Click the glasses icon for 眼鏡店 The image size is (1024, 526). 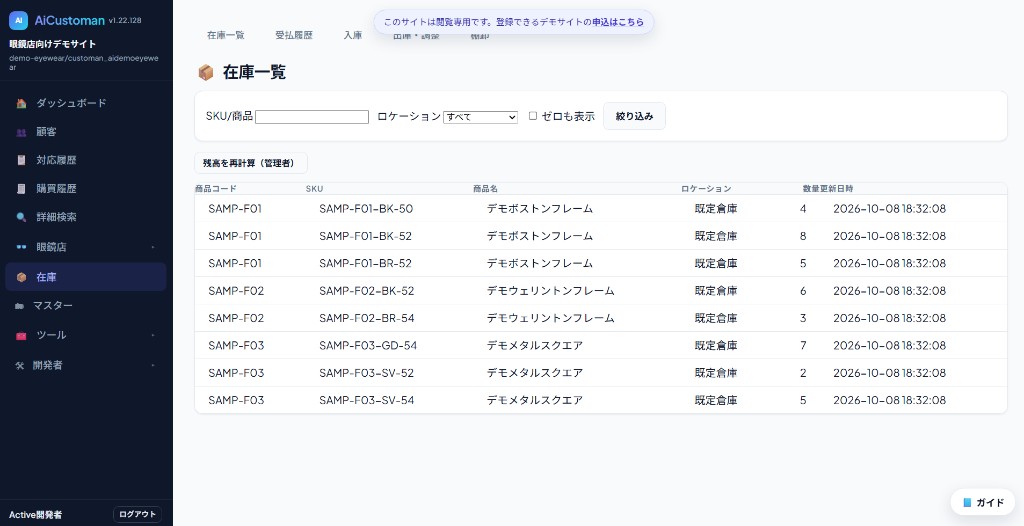tap(21, 247)
